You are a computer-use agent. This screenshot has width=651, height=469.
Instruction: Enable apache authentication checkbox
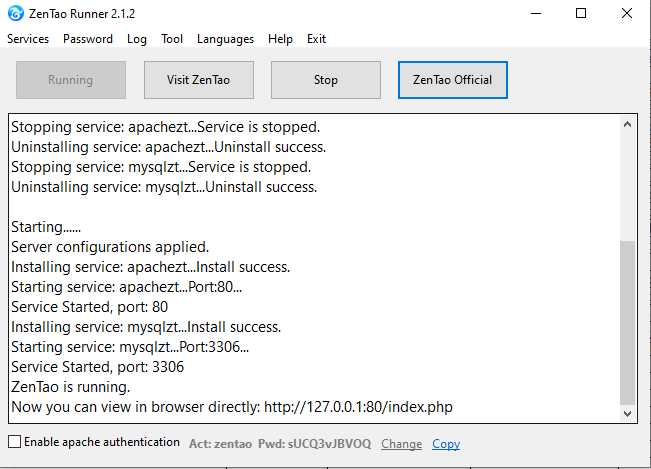tap(14, 442)
